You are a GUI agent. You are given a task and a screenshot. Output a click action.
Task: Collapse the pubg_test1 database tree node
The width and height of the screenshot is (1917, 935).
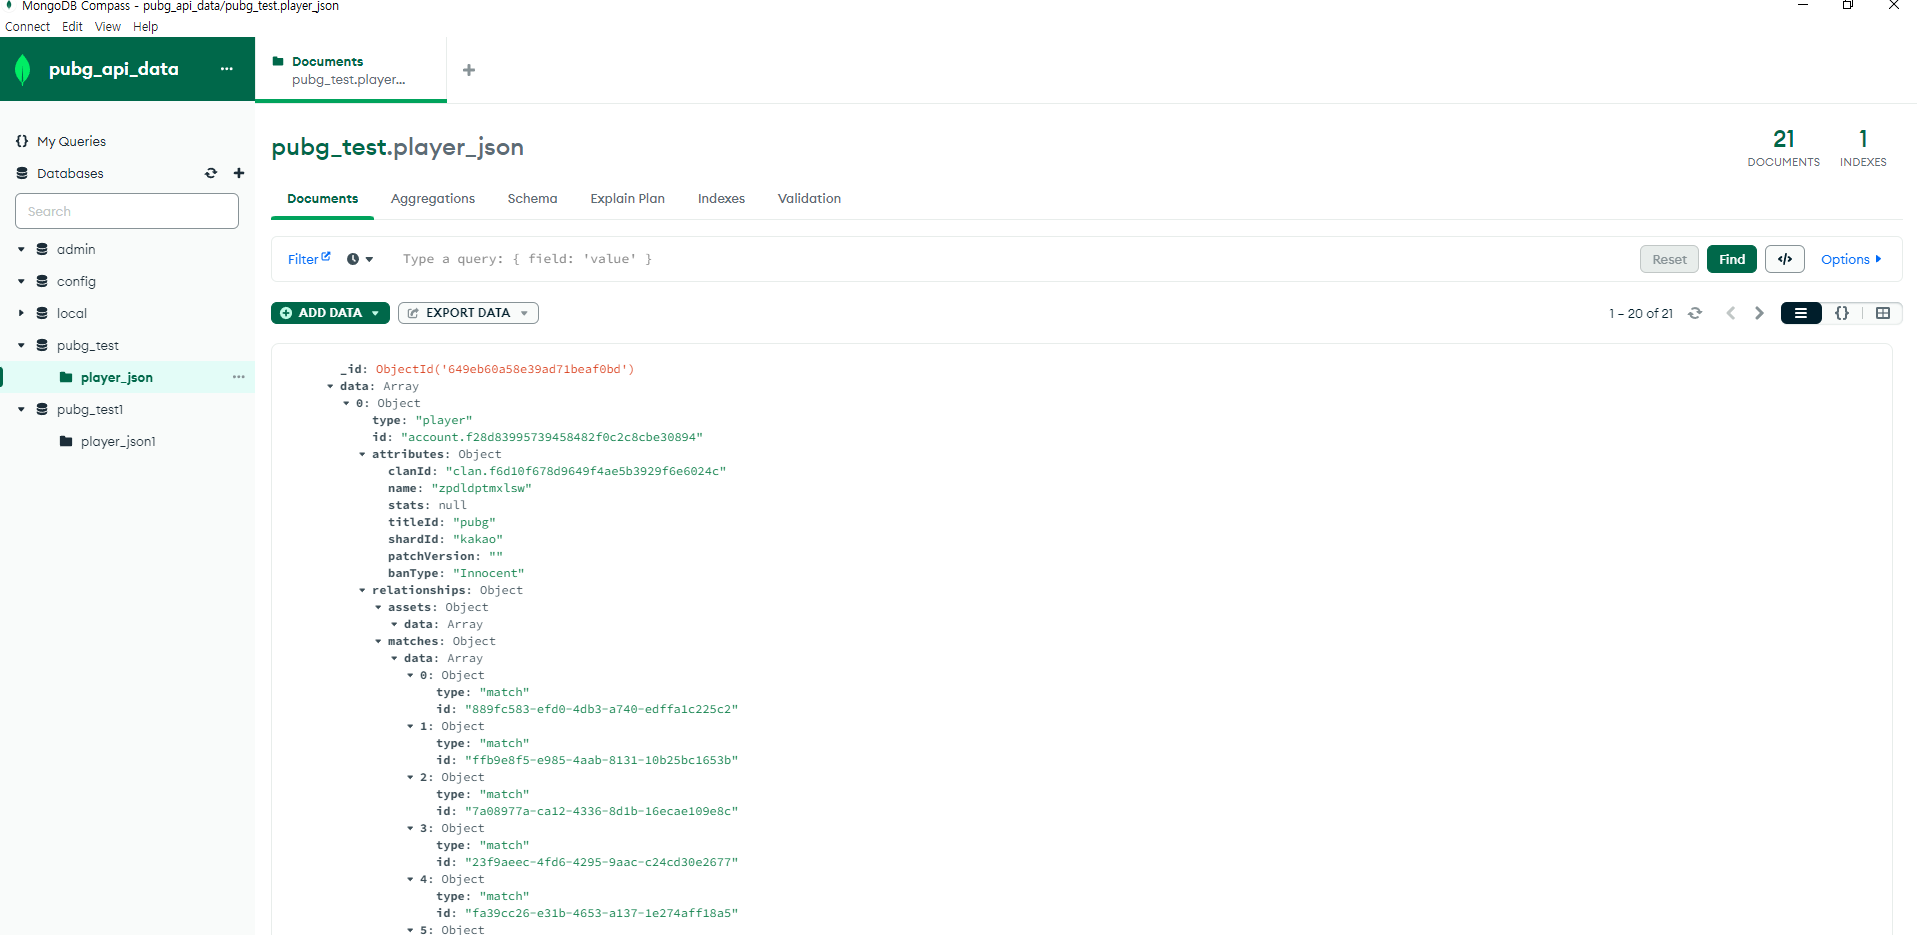point(21,409)
